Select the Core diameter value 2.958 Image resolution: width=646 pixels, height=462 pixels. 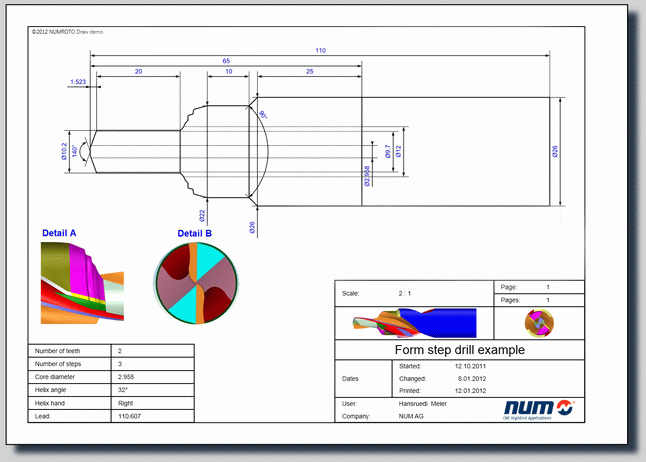(127, 377)
